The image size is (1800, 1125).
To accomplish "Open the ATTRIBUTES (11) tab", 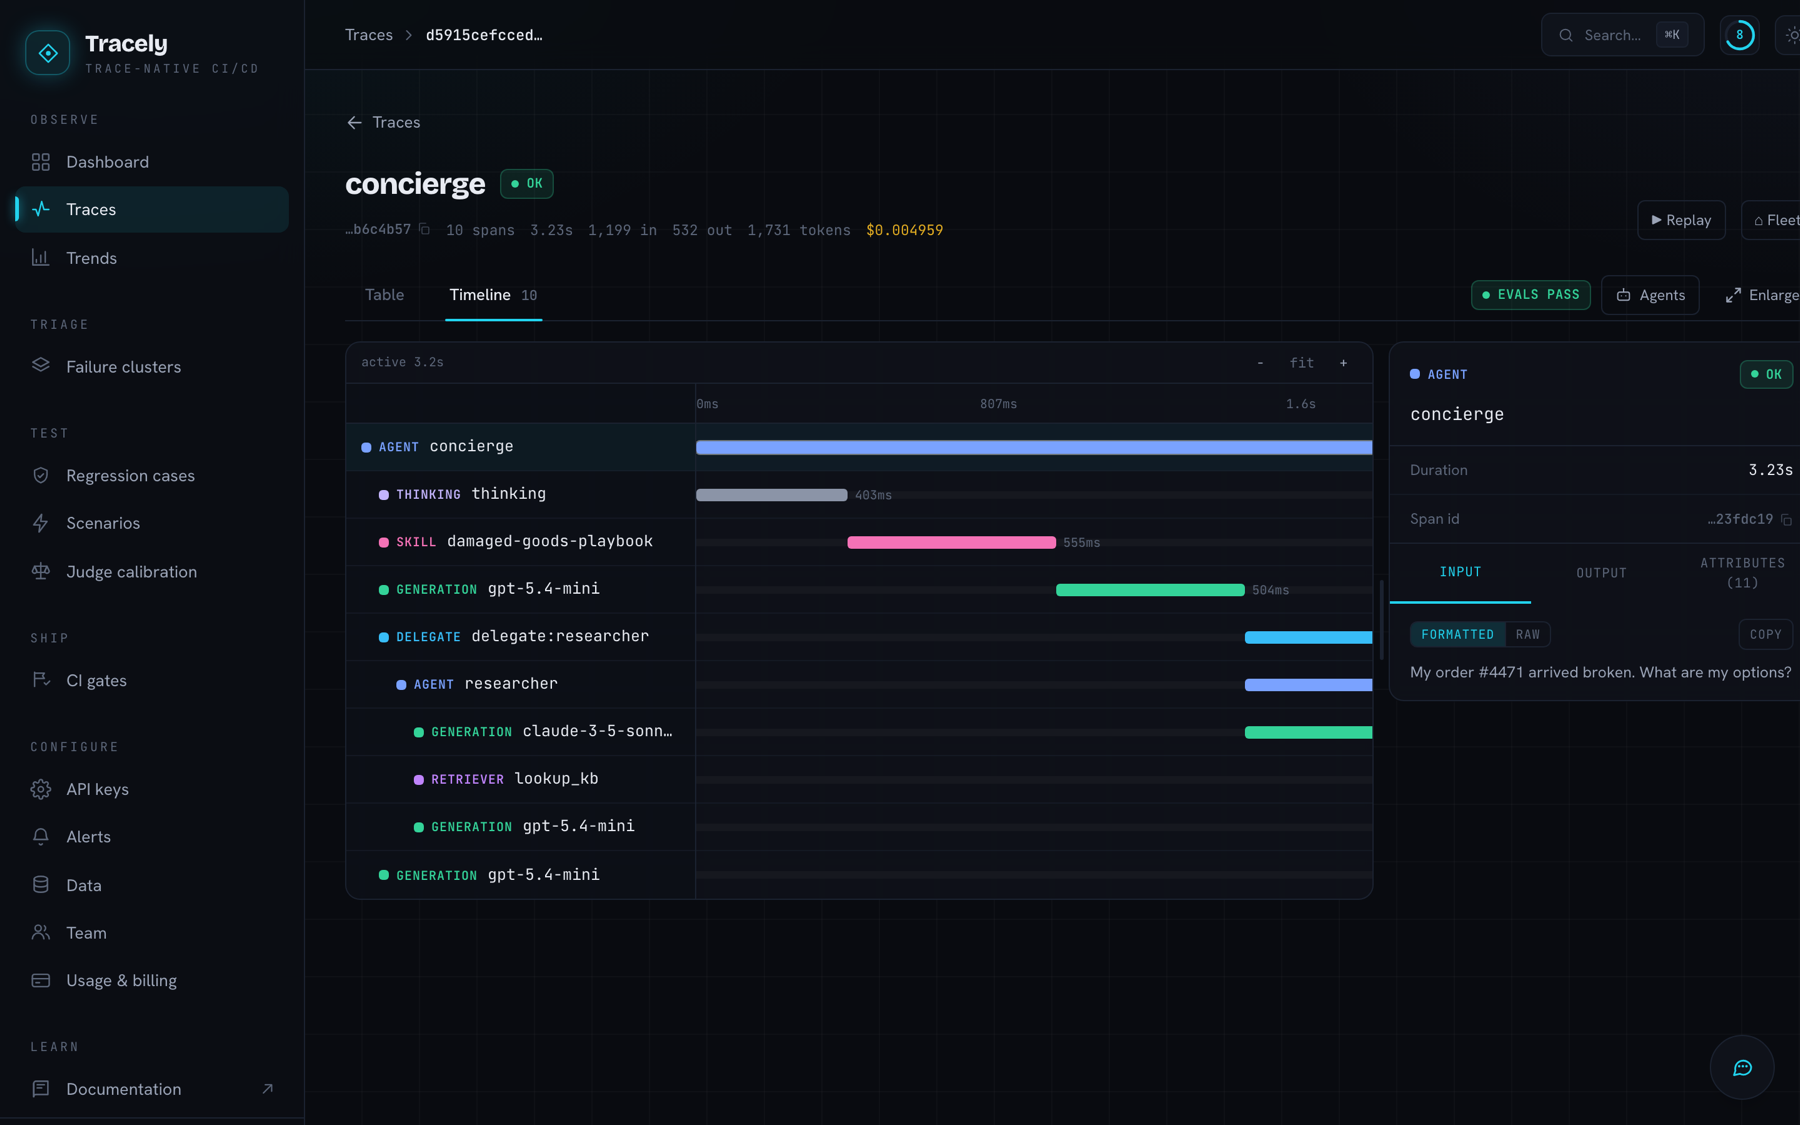I will 1742,573.
